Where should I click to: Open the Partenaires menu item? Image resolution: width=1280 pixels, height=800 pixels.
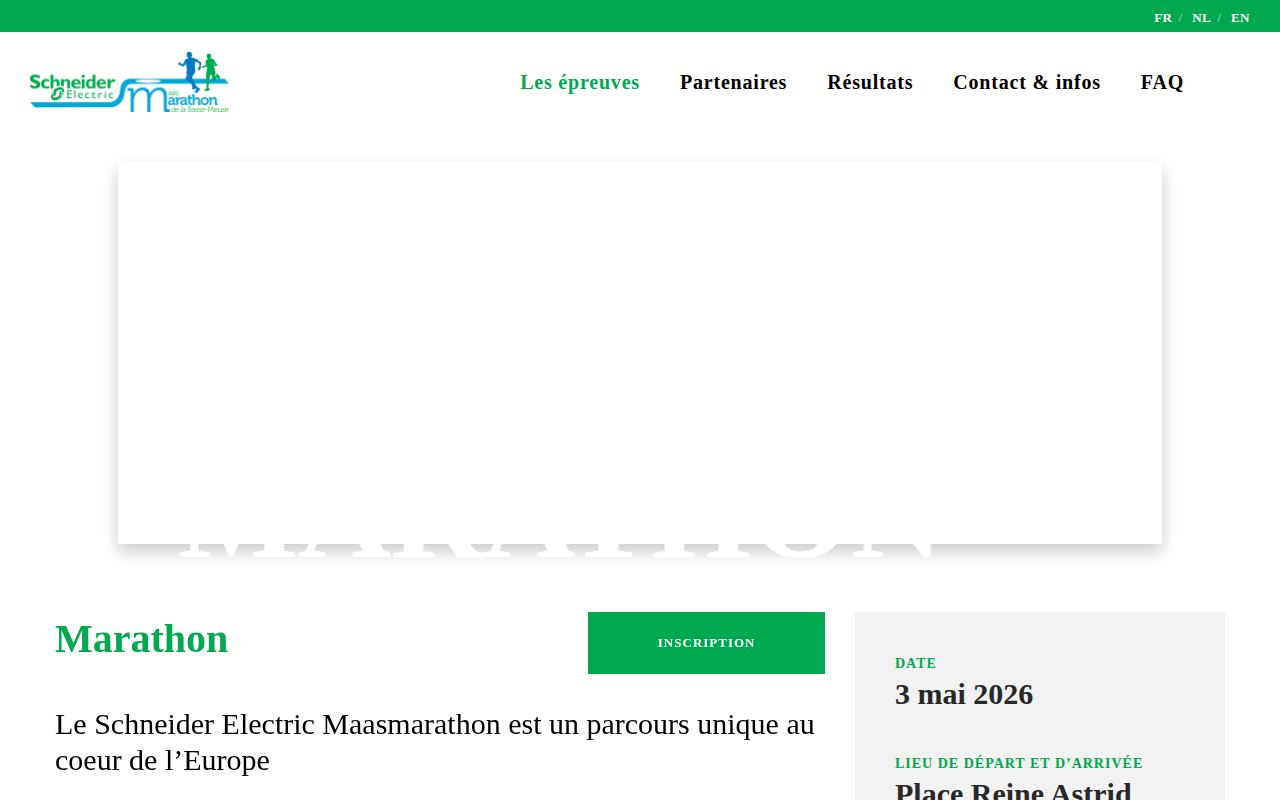point(733,82)
